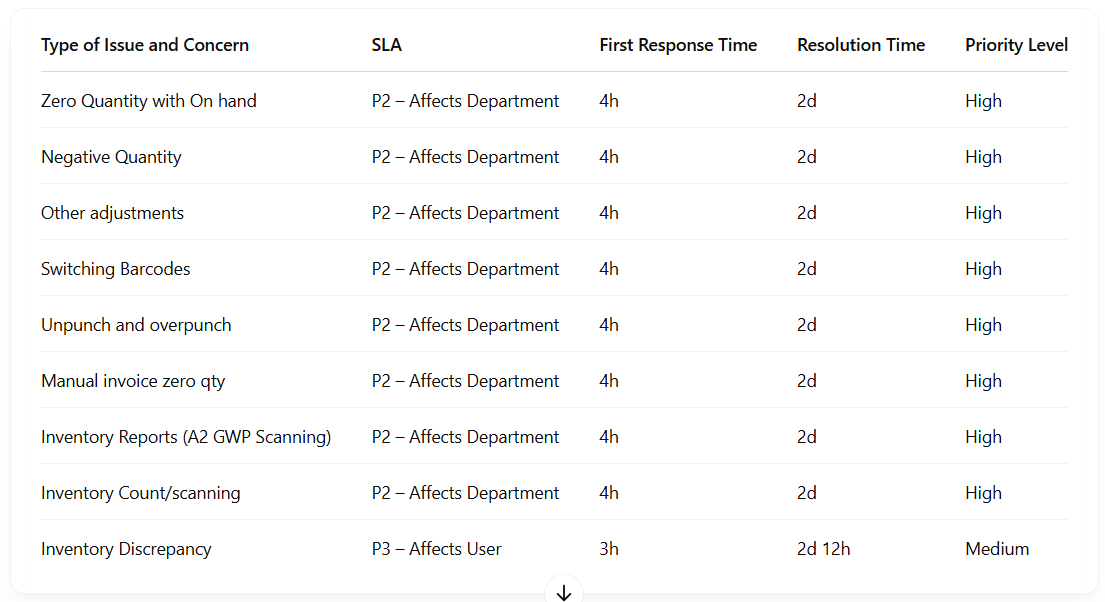Select the "Unpunch and overpunch" cell
This screenshot has width=1105, height=602.
click(x=136, y=325)
